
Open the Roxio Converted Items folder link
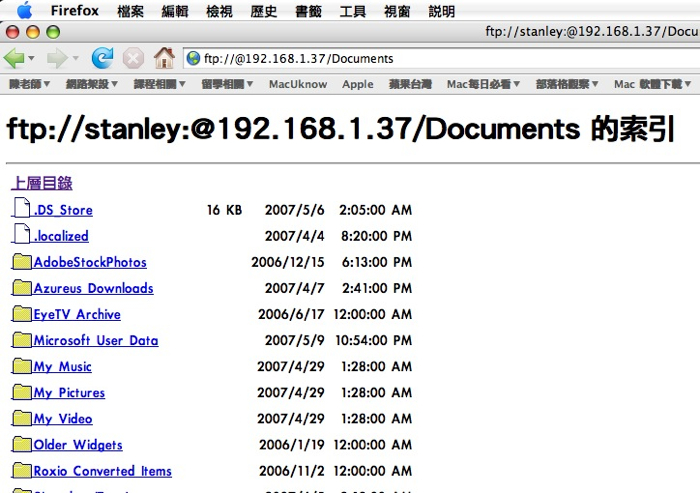click(103, 471)
